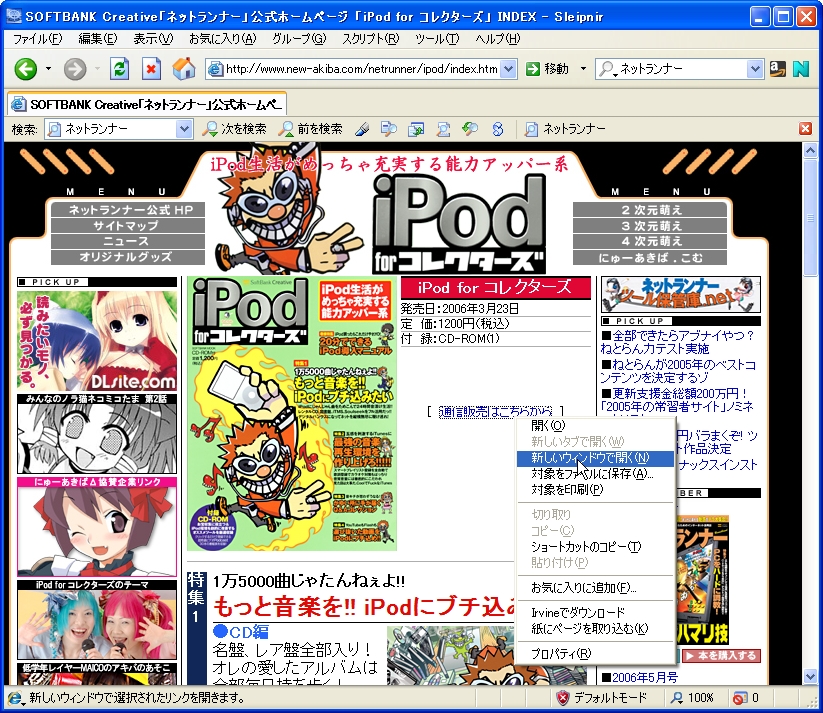Click the 4次元萌え menu button
Screen dimensions: 823x713
click(x=650, y=242)
